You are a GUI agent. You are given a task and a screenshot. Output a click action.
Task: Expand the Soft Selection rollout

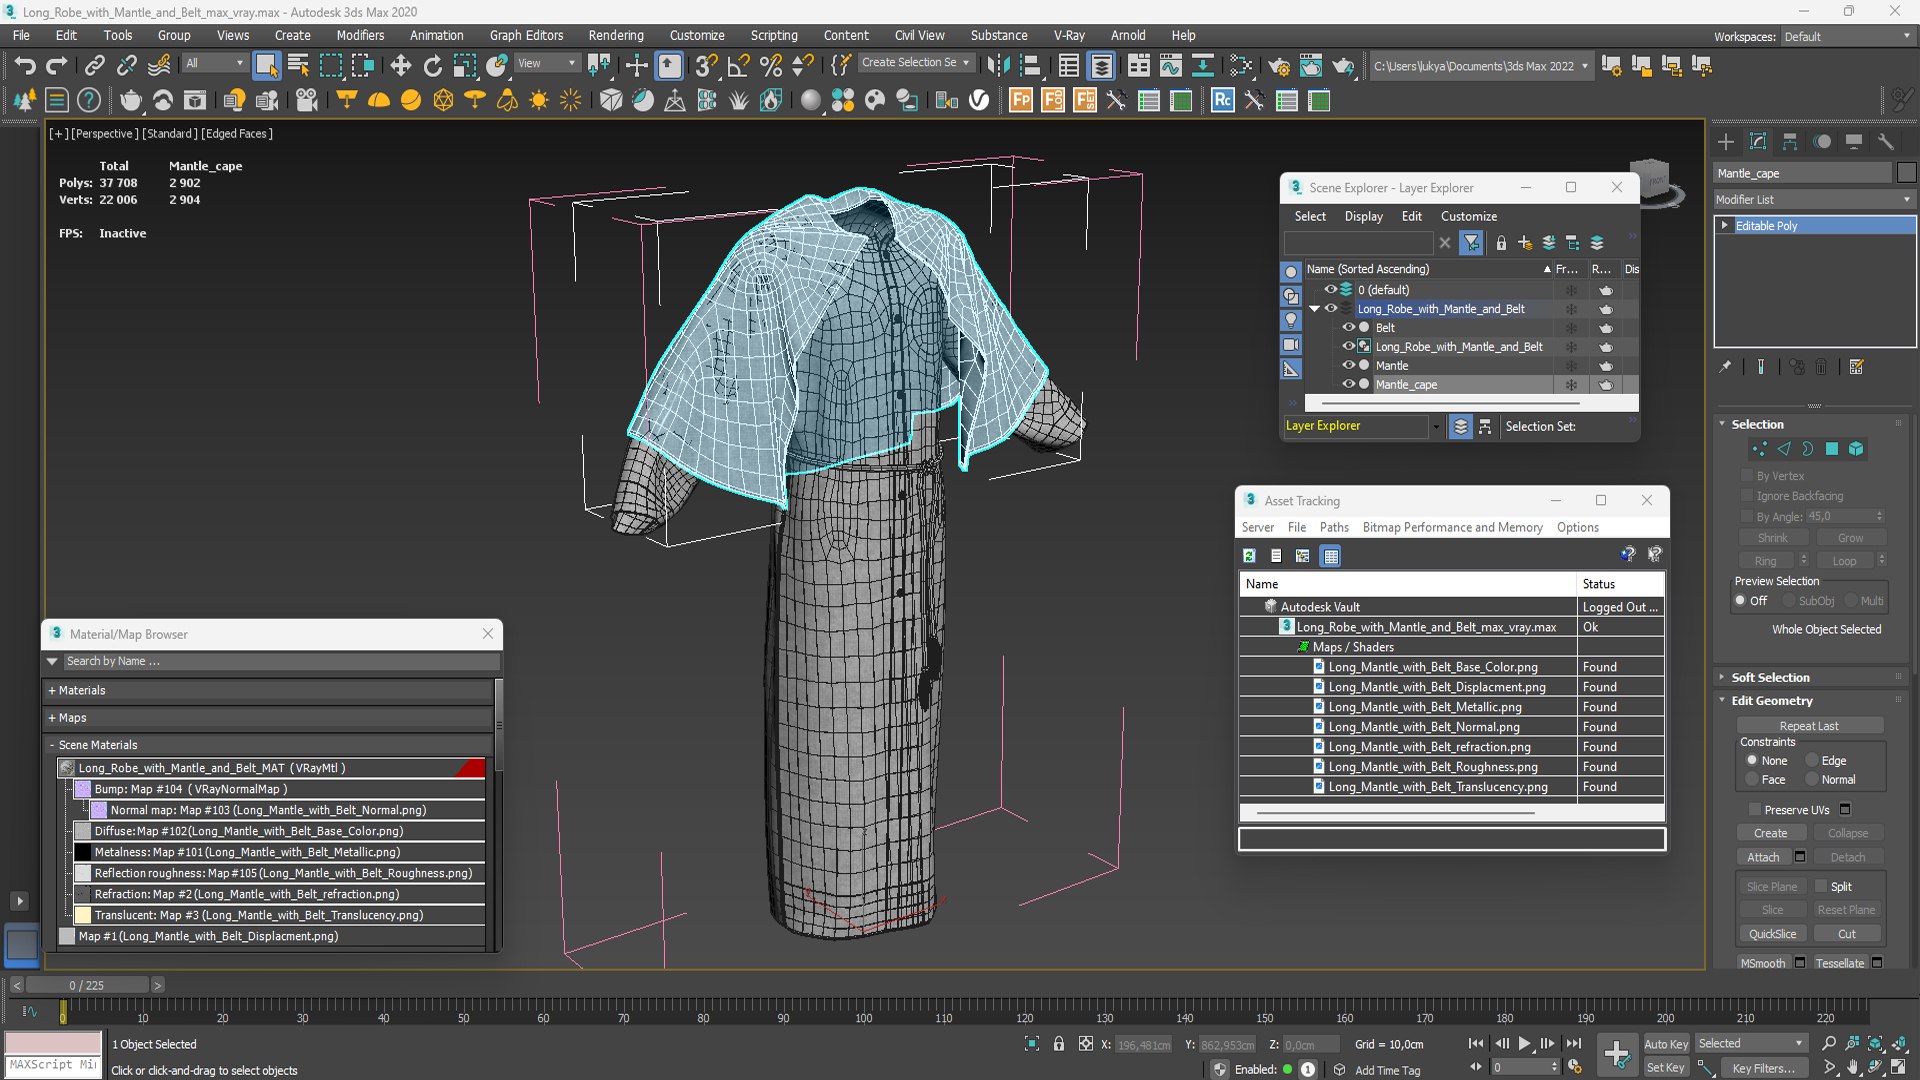(x=1770, y=677)
